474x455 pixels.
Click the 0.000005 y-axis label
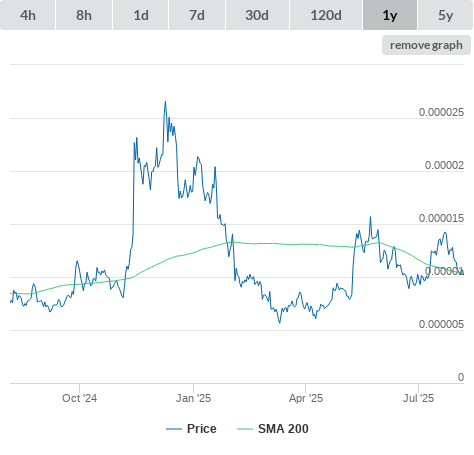(x=441, y=324)
